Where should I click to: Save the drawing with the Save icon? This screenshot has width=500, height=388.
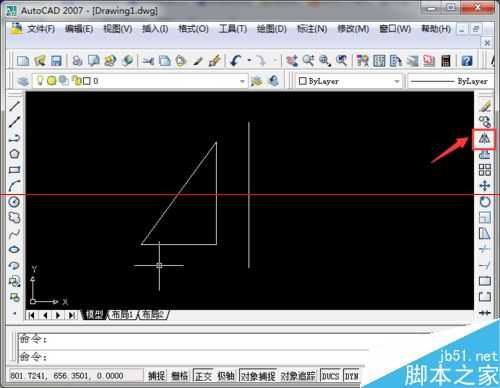56,61
